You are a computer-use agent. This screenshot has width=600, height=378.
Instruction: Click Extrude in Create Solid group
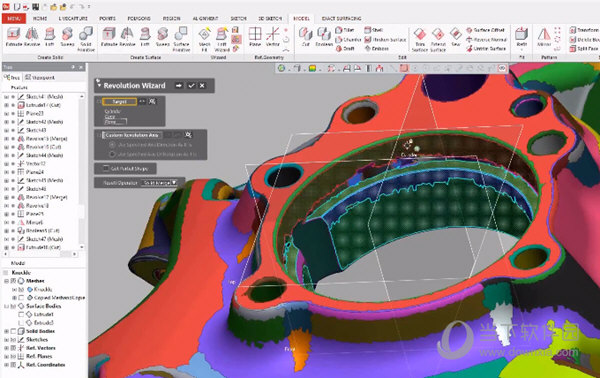point(13,37)
